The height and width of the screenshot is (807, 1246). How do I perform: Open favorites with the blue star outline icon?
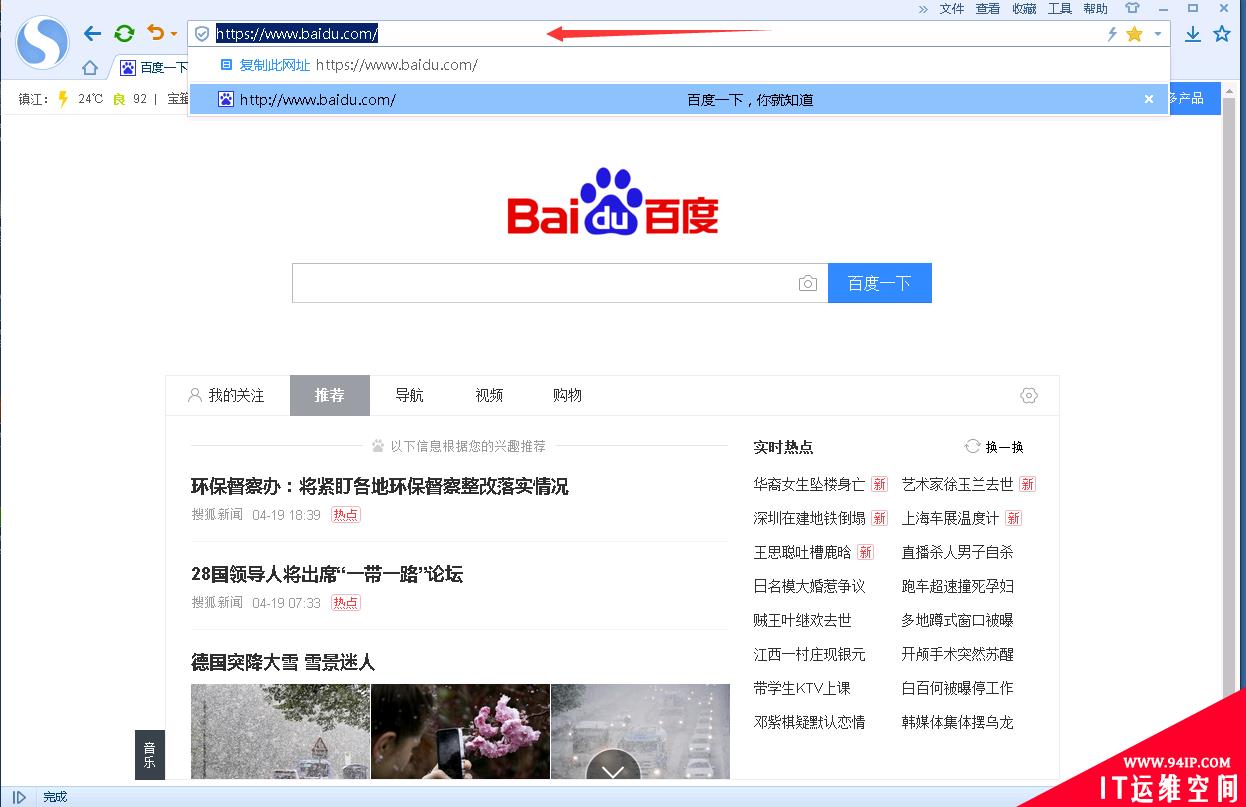pos(1221,34)
